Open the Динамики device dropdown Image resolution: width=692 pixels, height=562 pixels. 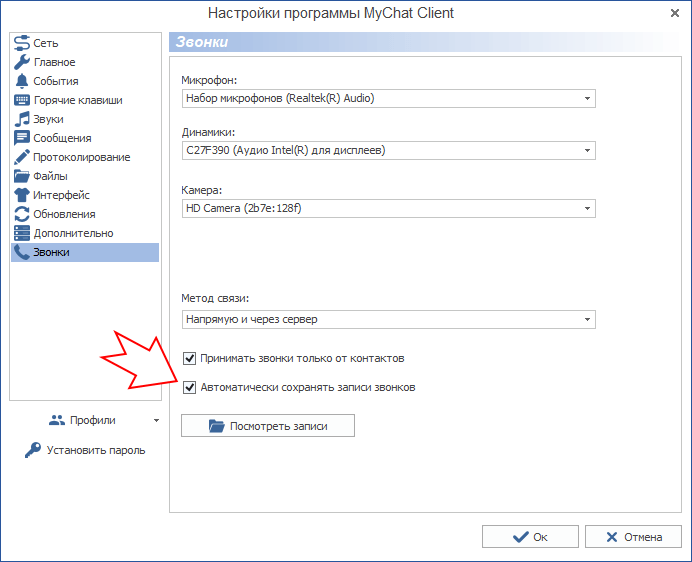click(587, 150)
